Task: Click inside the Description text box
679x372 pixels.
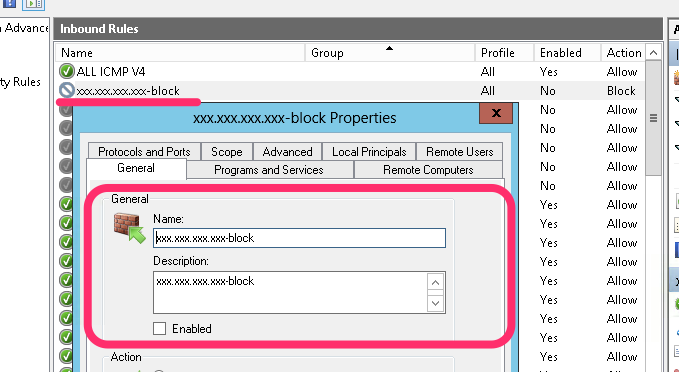Action: [x=289, y=292]
